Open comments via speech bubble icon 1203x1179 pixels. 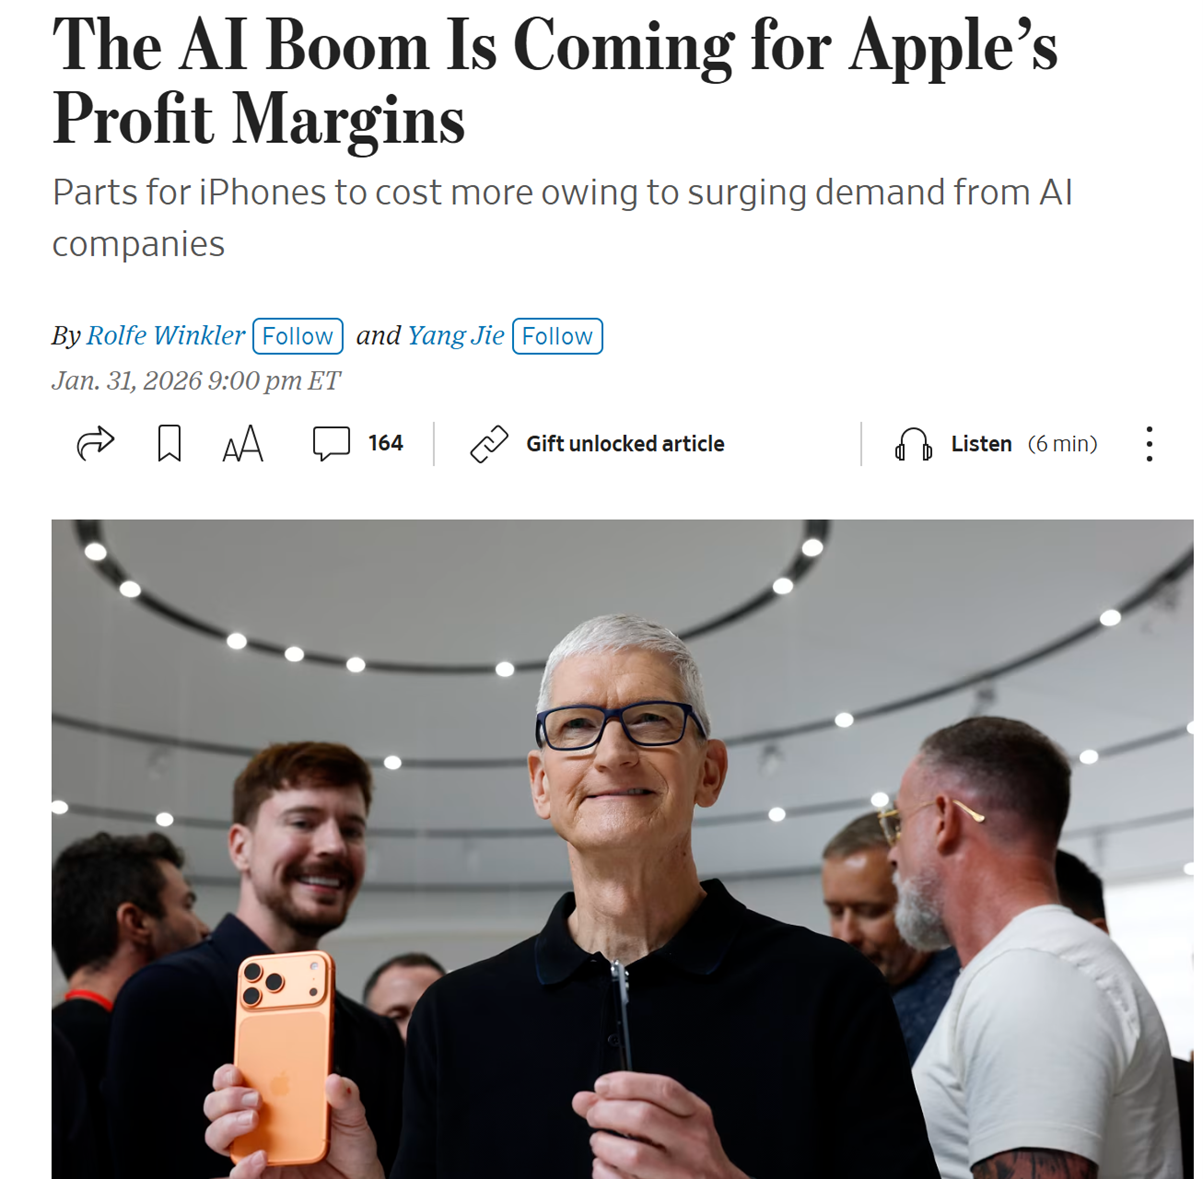coord(331,443)
